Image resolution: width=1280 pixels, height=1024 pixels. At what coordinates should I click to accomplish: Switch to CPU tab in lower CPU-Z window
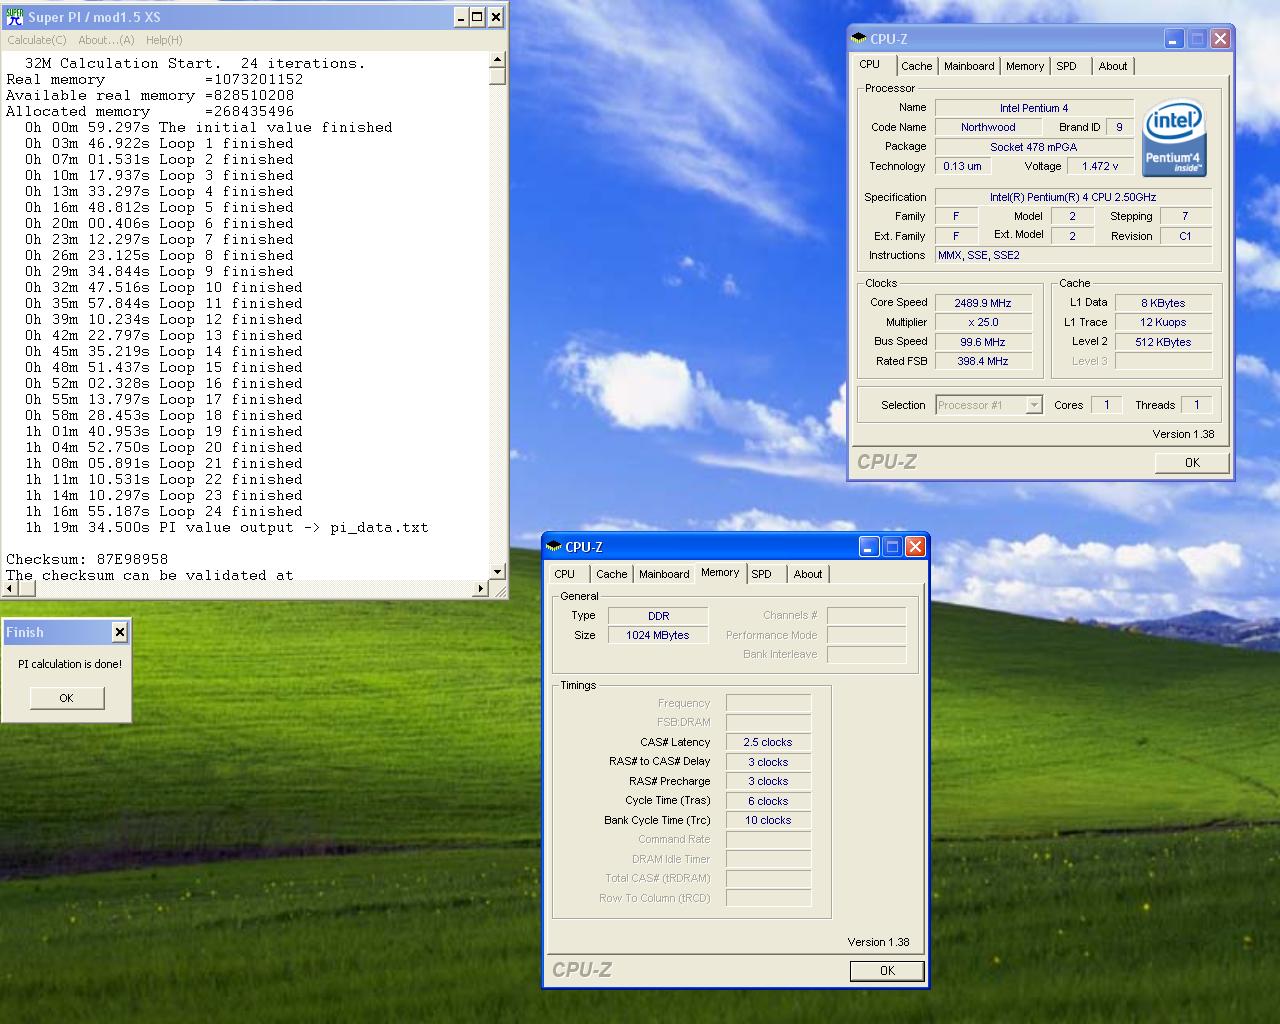[x=565, y=574]
